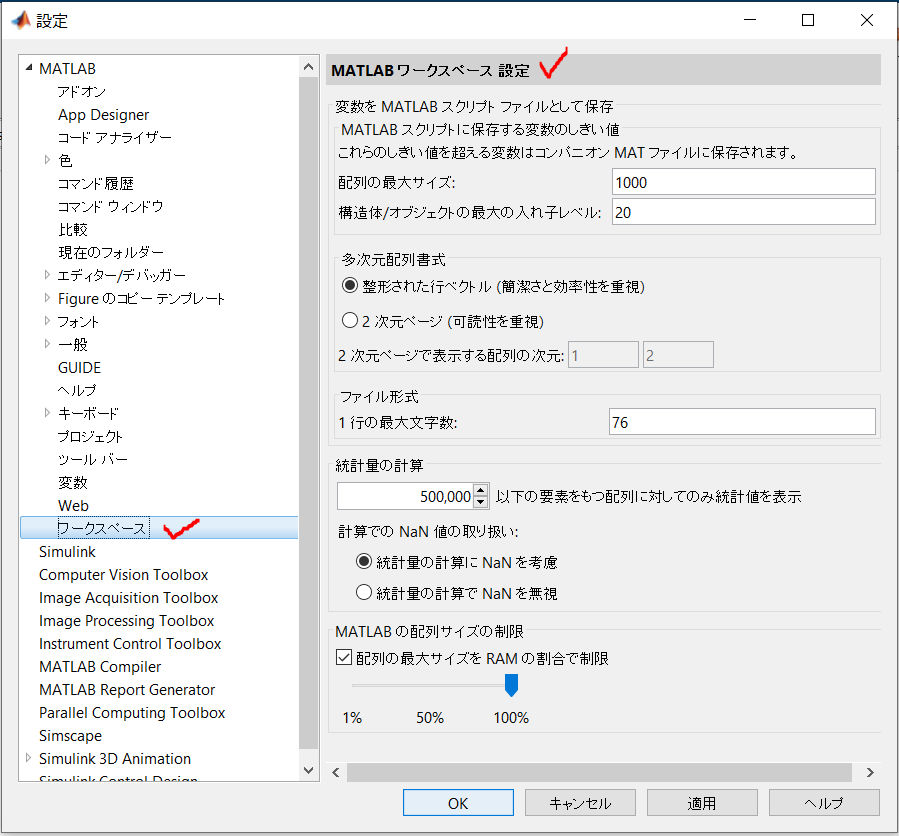Viewport: 899px width, 836px height.
Task: Open Image Acquisition Toolbox settings
Action: click(128, 597)
